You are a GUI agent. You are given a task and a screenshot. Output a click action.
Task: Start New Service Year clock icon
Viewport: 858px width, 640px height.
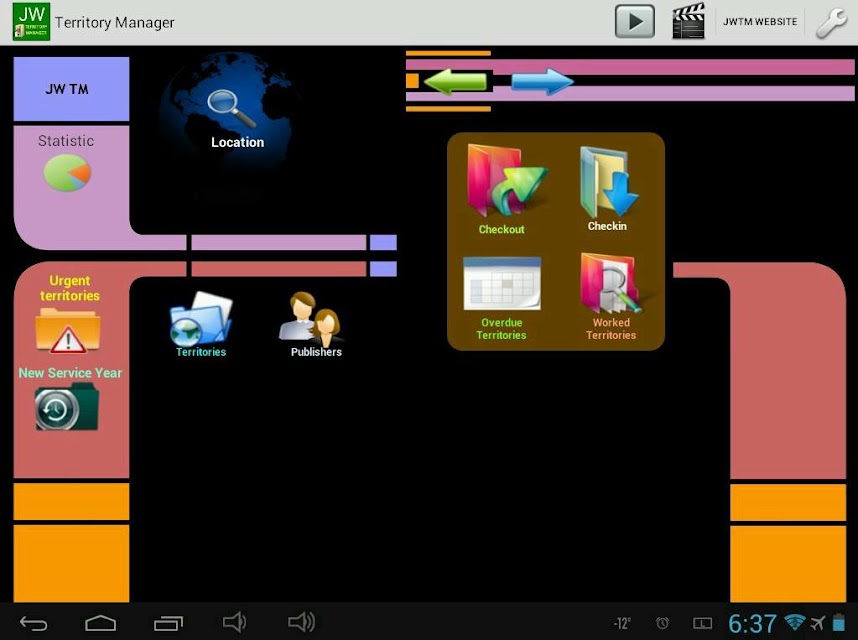tap(67, 407)
